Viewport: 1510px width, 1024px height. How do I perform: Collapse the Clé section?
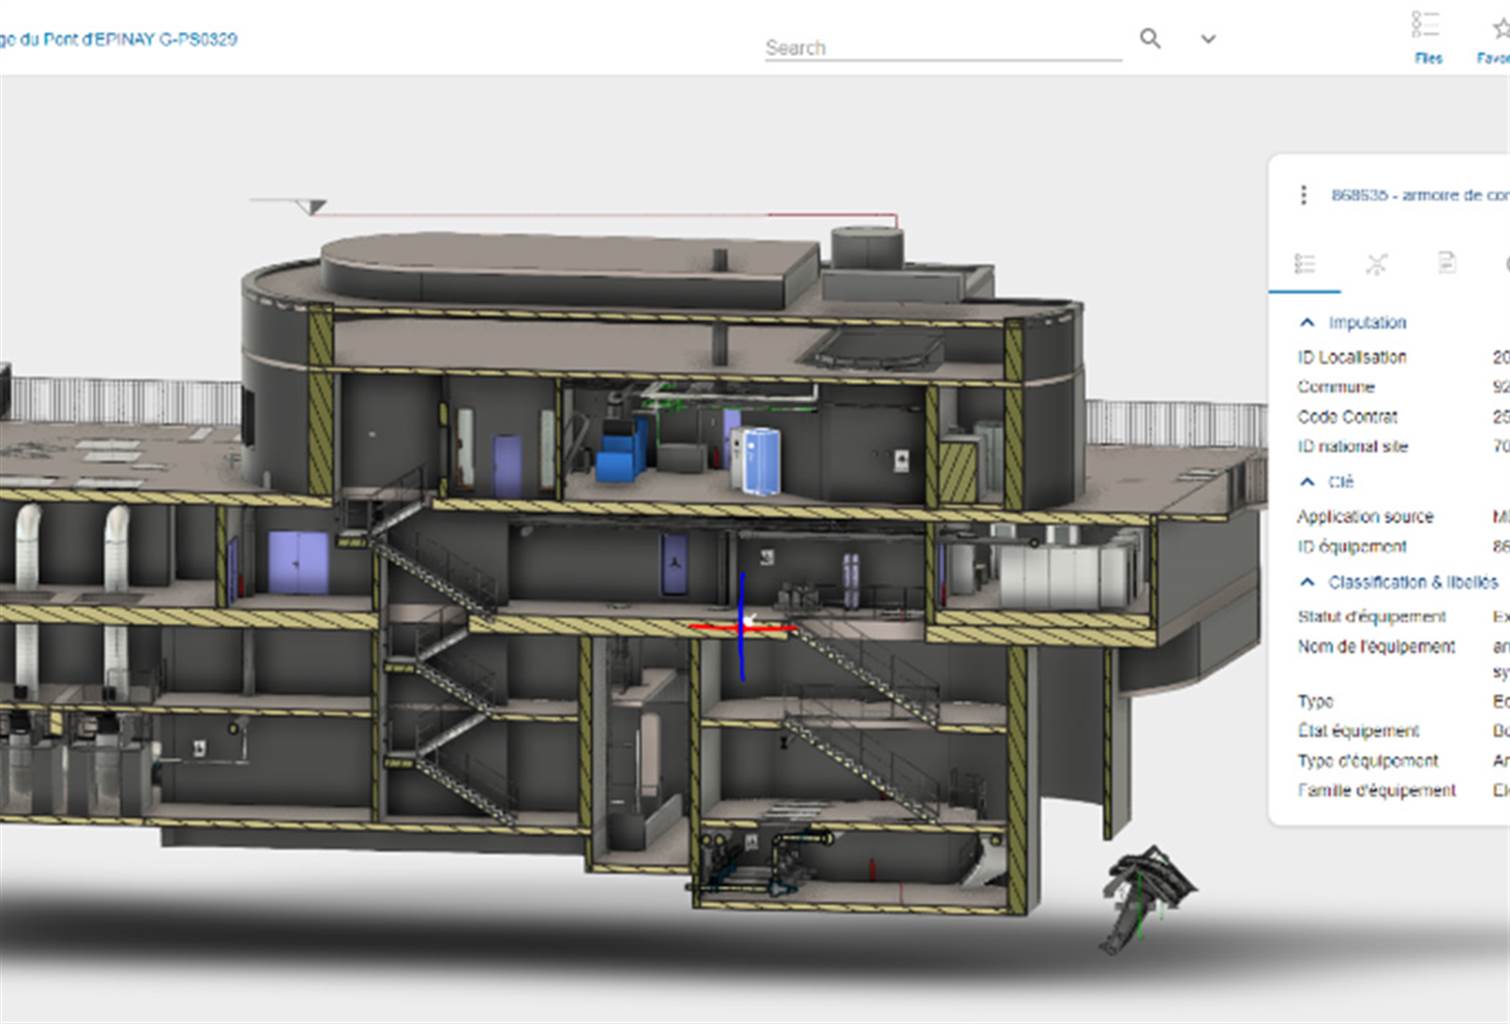pos(1306,481)
